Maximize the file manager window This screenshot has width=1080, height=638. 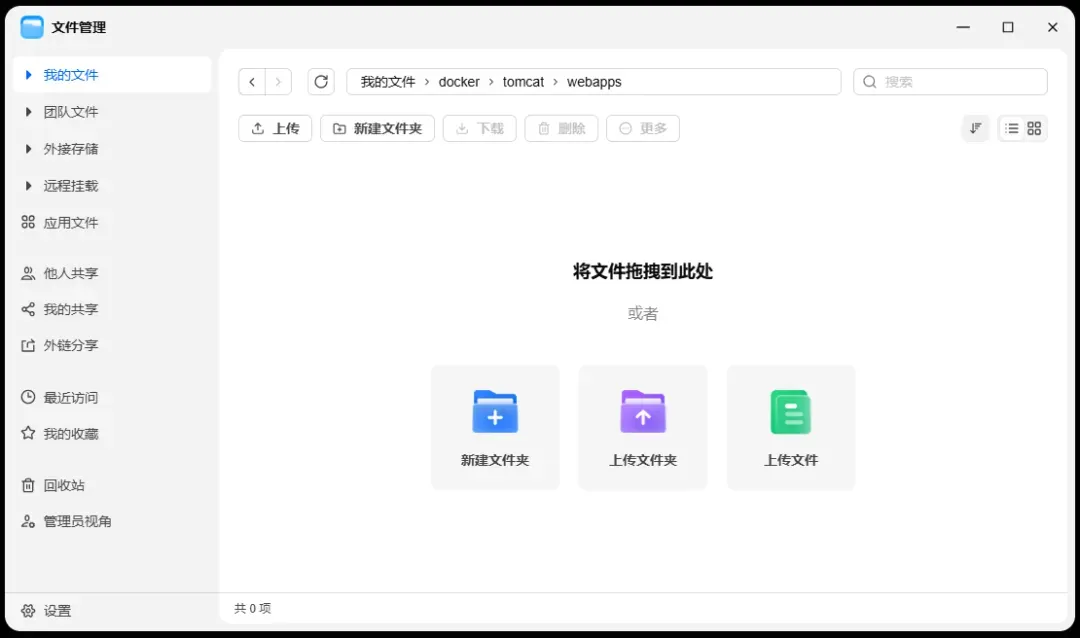click(1008, 28)
